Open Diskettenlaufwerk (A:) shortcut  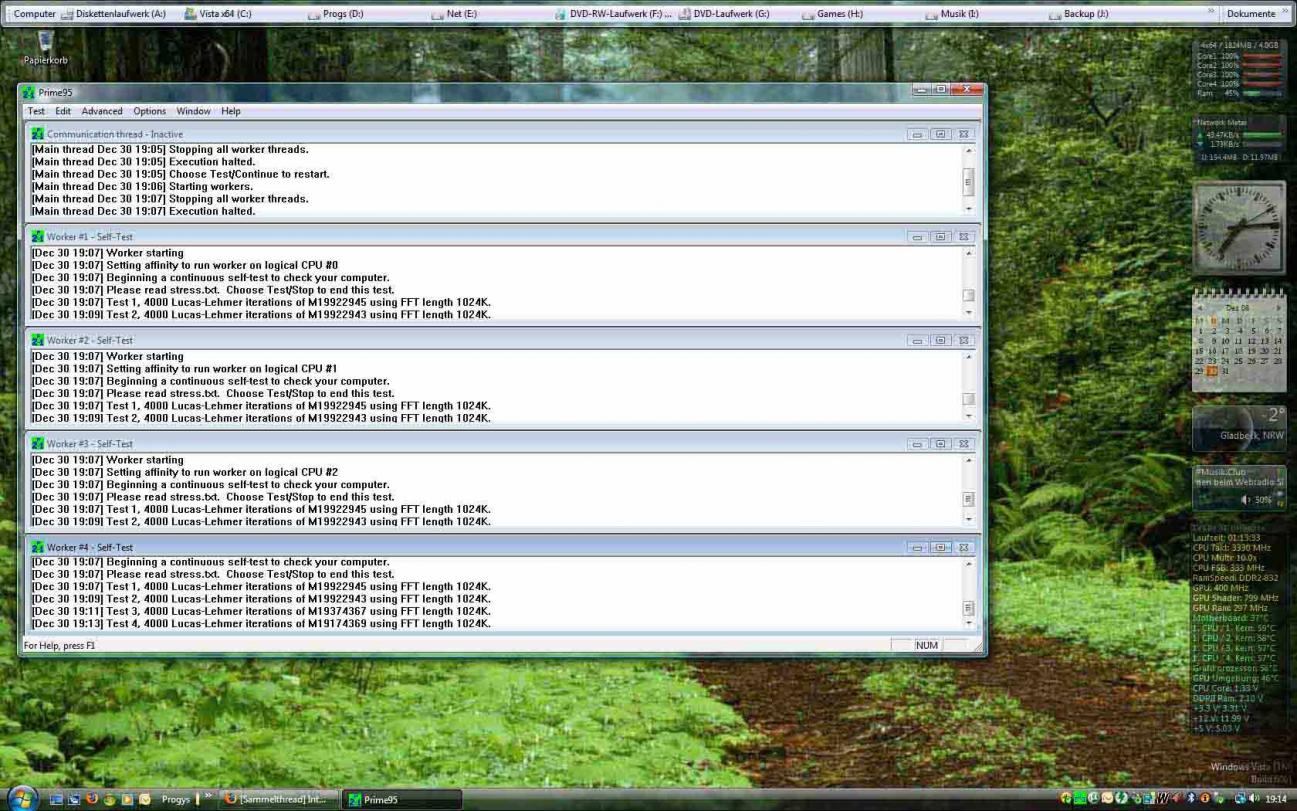113,14
